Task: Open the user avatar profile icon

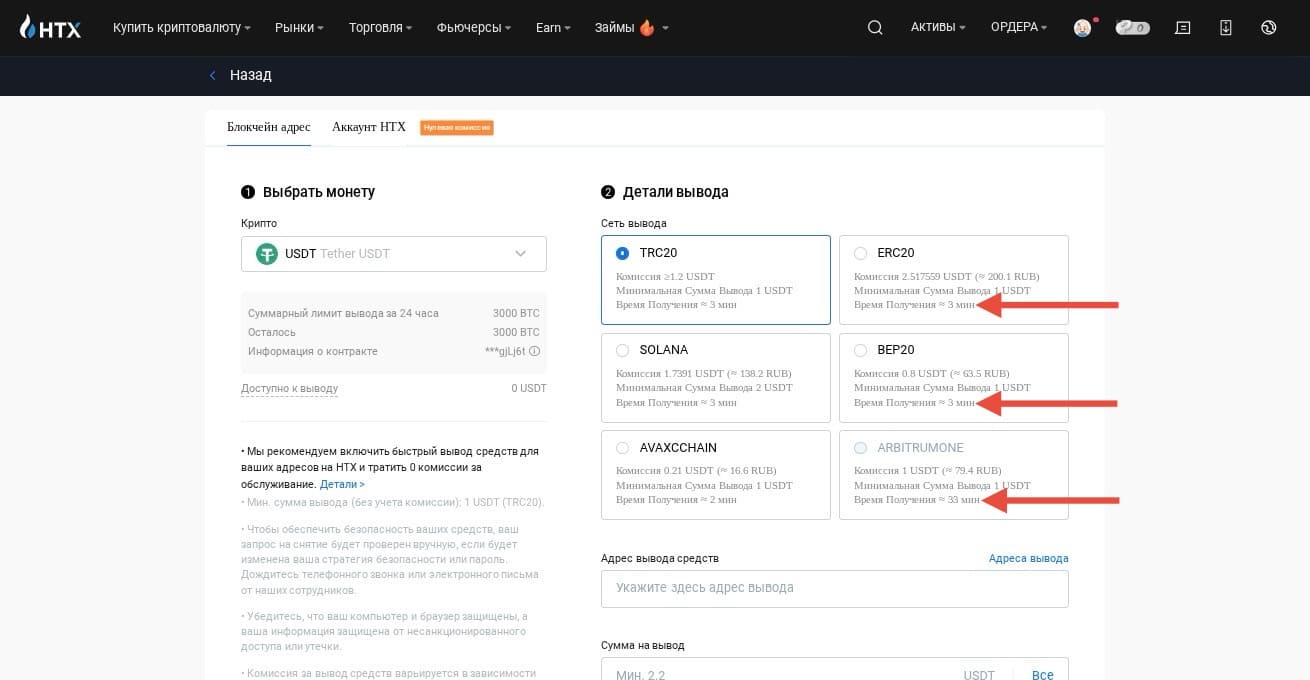Action: click(1083, 28)
